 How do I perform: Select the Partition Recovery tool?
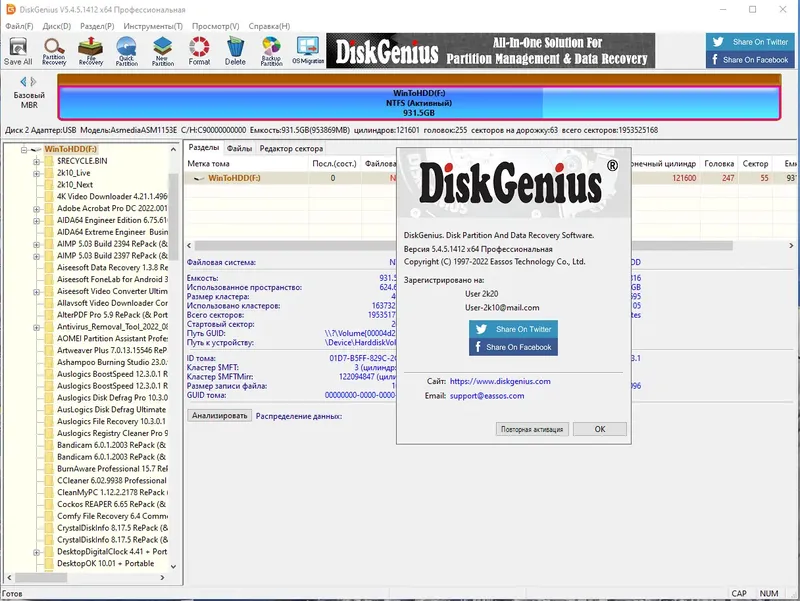(54, 51)
